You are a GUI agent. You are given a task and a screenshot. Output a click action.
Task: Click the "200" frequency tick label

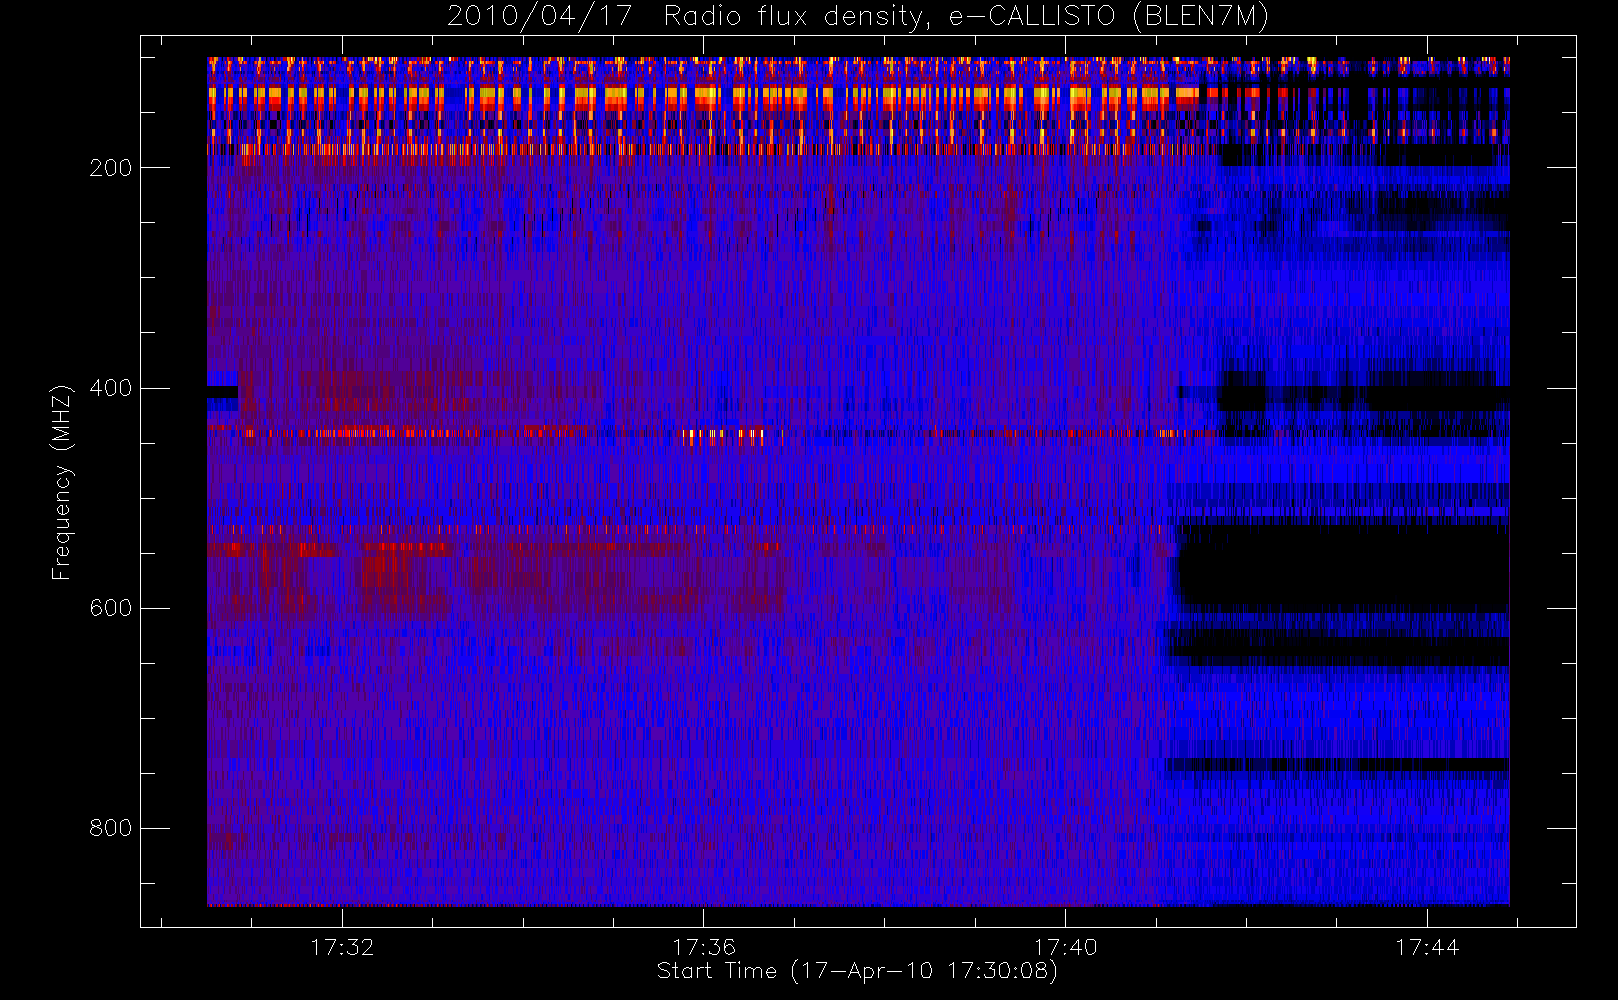(110, 168)
